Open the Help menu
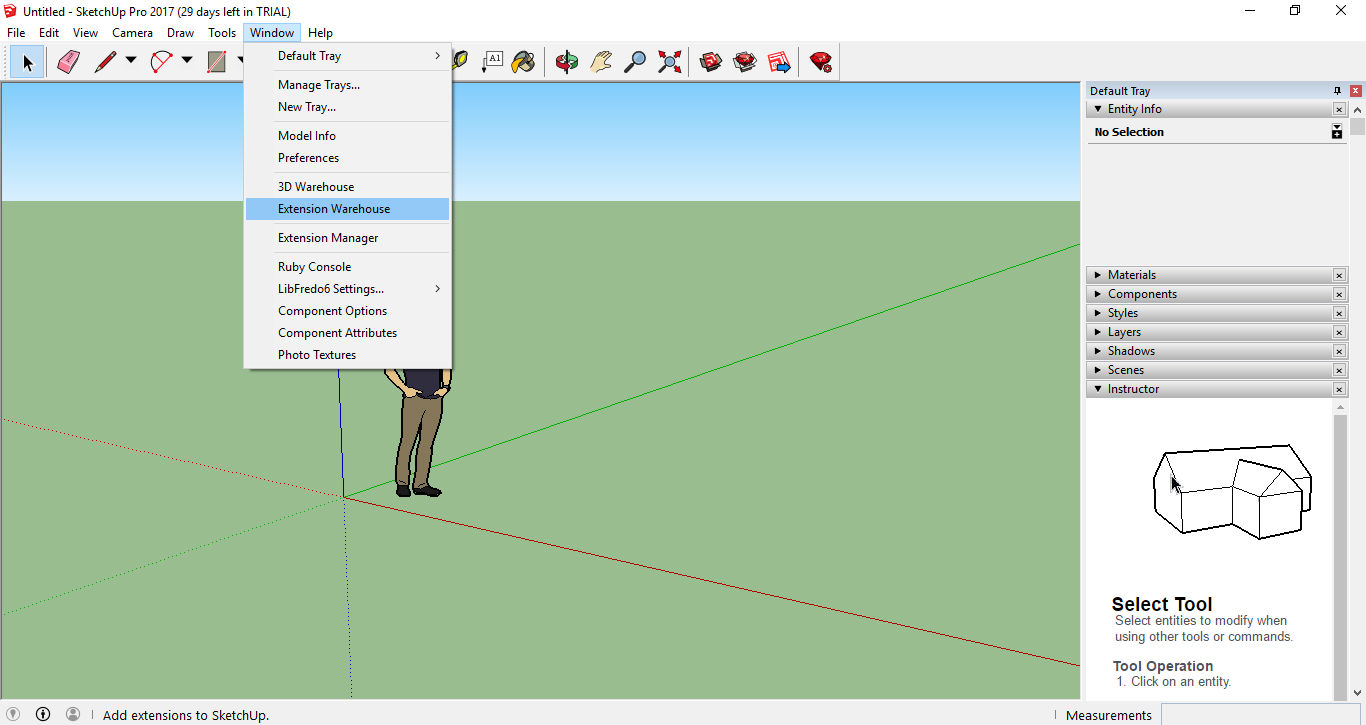Viewport: 1366px width, 725px height. [320, 33]
